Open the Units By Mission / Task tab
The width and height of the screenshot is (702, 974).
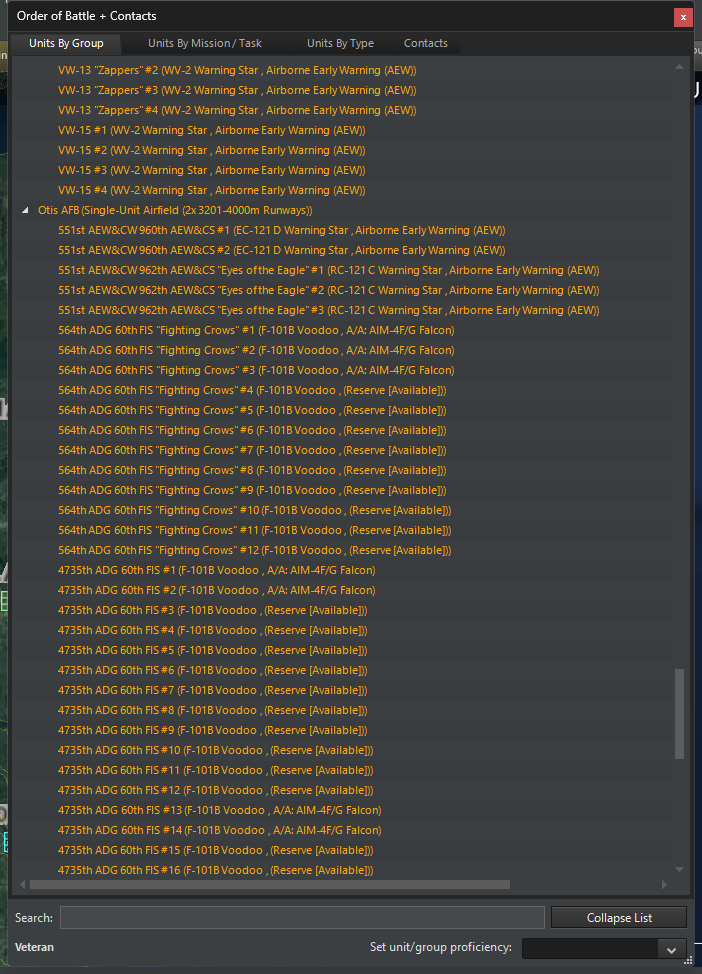click(204, 43)
